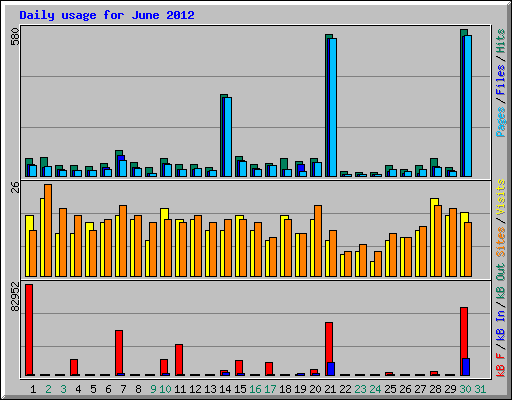Click the red kB bar for day 1

(x=29, y=330)
